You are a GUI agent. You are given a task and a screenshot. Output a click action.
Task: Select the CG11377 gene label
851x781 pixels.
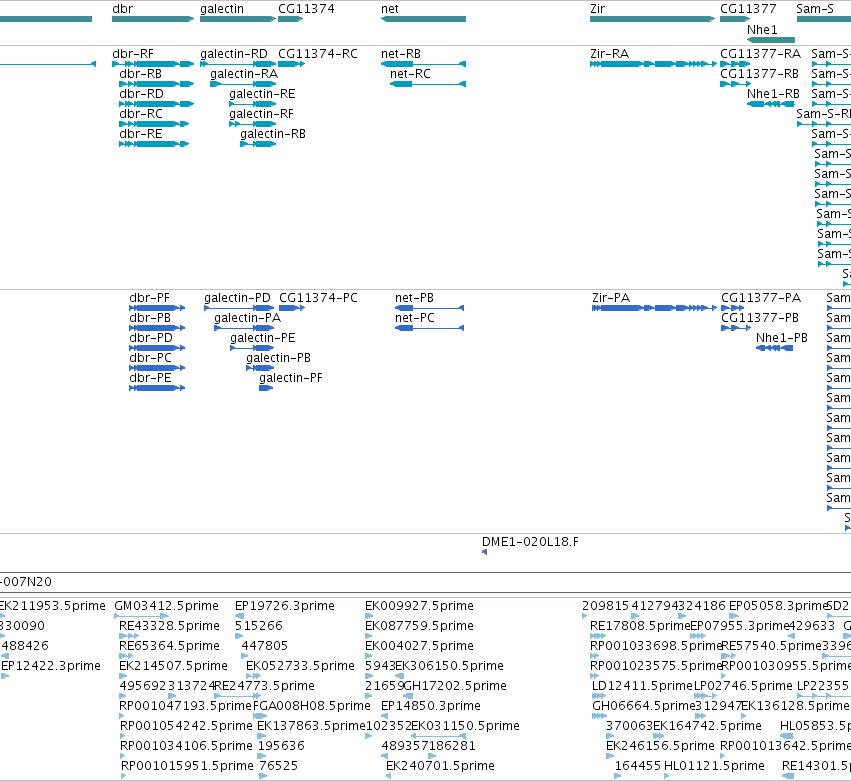pyautogui.click(x=748, y=9)
